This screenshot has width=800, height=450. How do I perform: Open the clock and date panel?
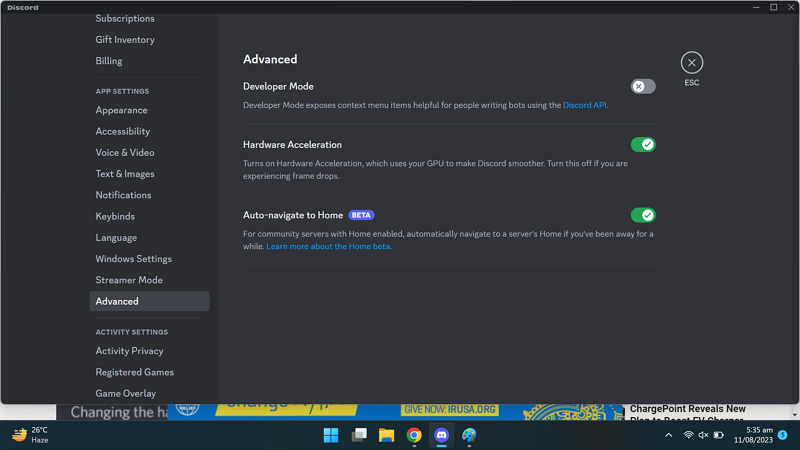[753, 435]
